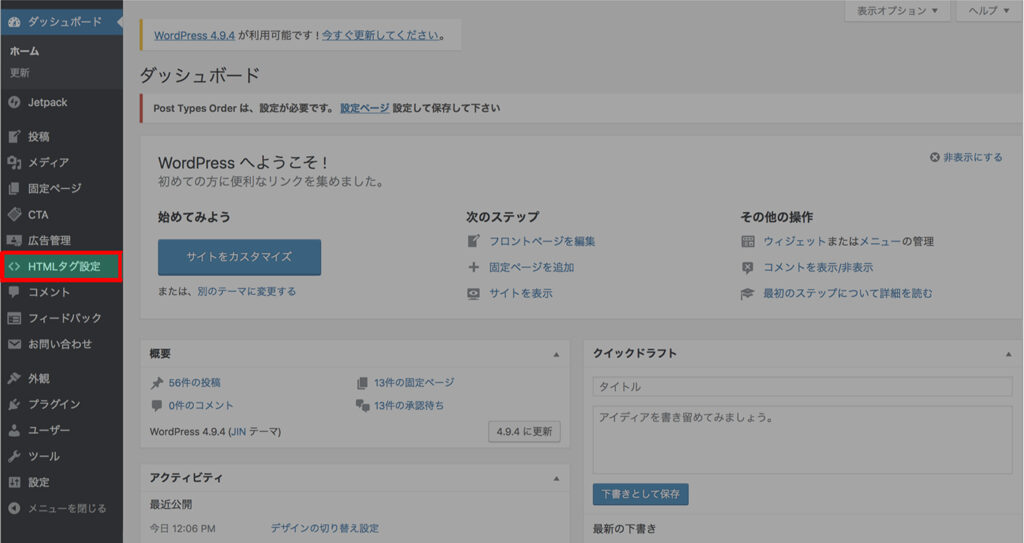Click the ウィジェット link
The width and height of the screenshot is (1024, 543).
795,241
